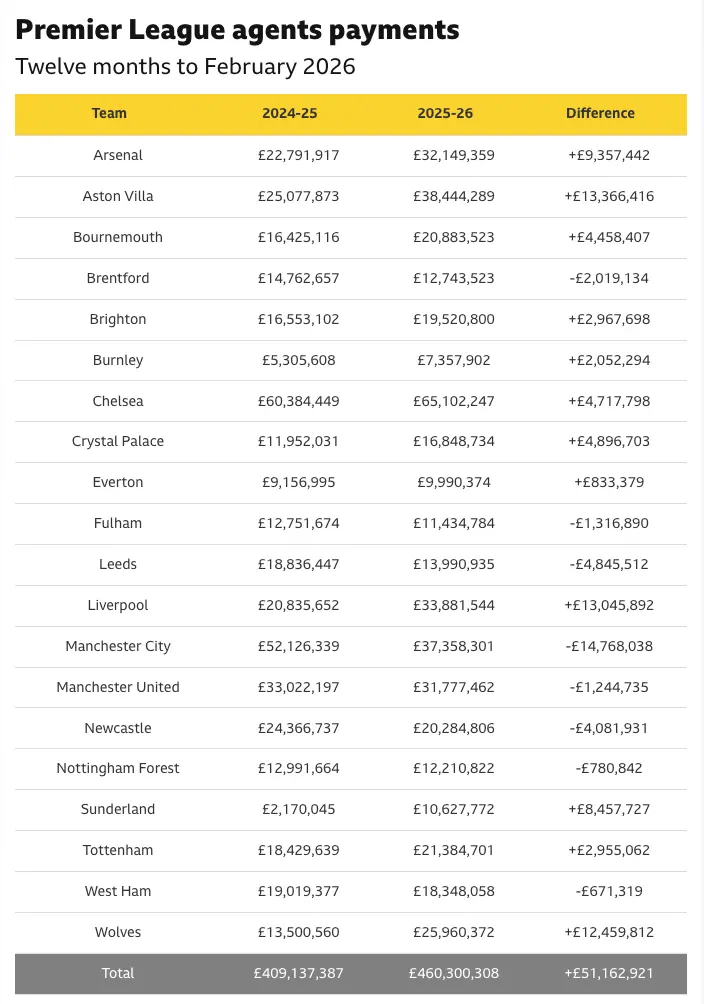Click Sunderland's 2024-25 payment £2,170,045
This screenshot has height=1004, width=704.
(x=298, y=809)
